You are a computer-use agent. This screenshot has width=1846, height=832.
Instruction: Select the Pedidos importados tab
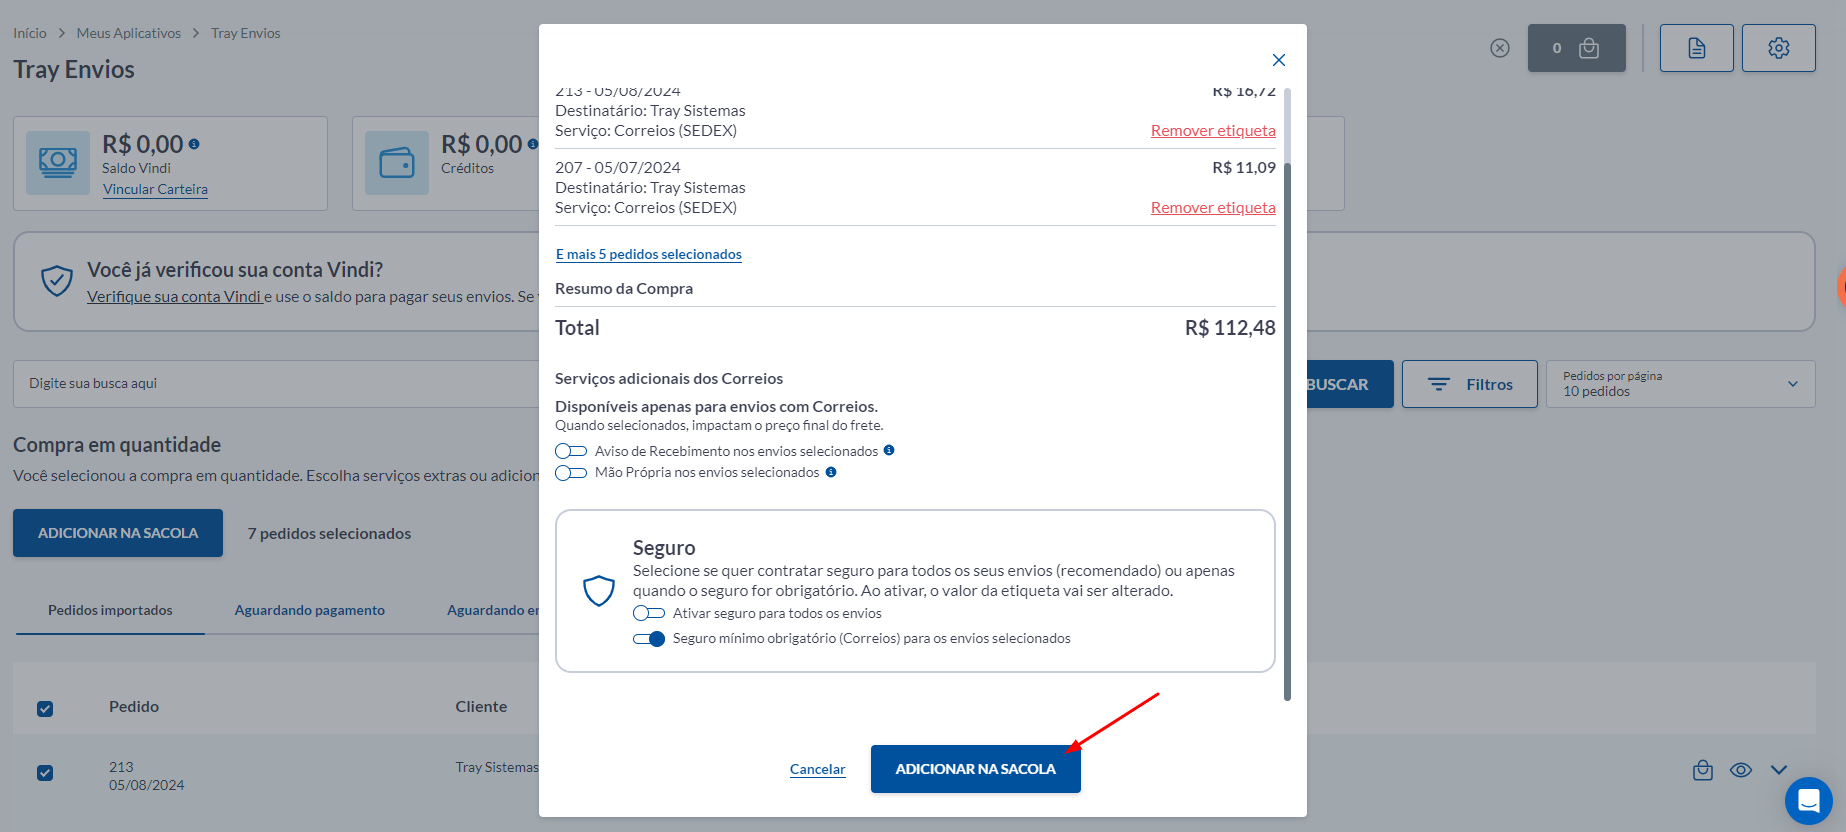tap(110, 610)
